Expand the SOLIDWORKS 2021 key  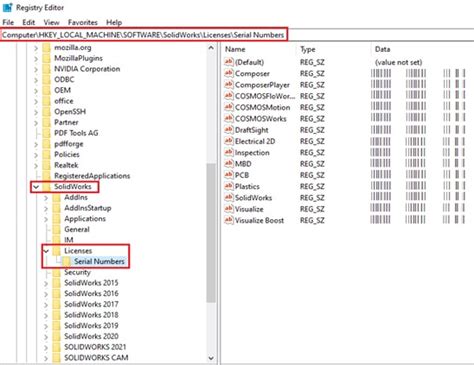click(46, 347)
